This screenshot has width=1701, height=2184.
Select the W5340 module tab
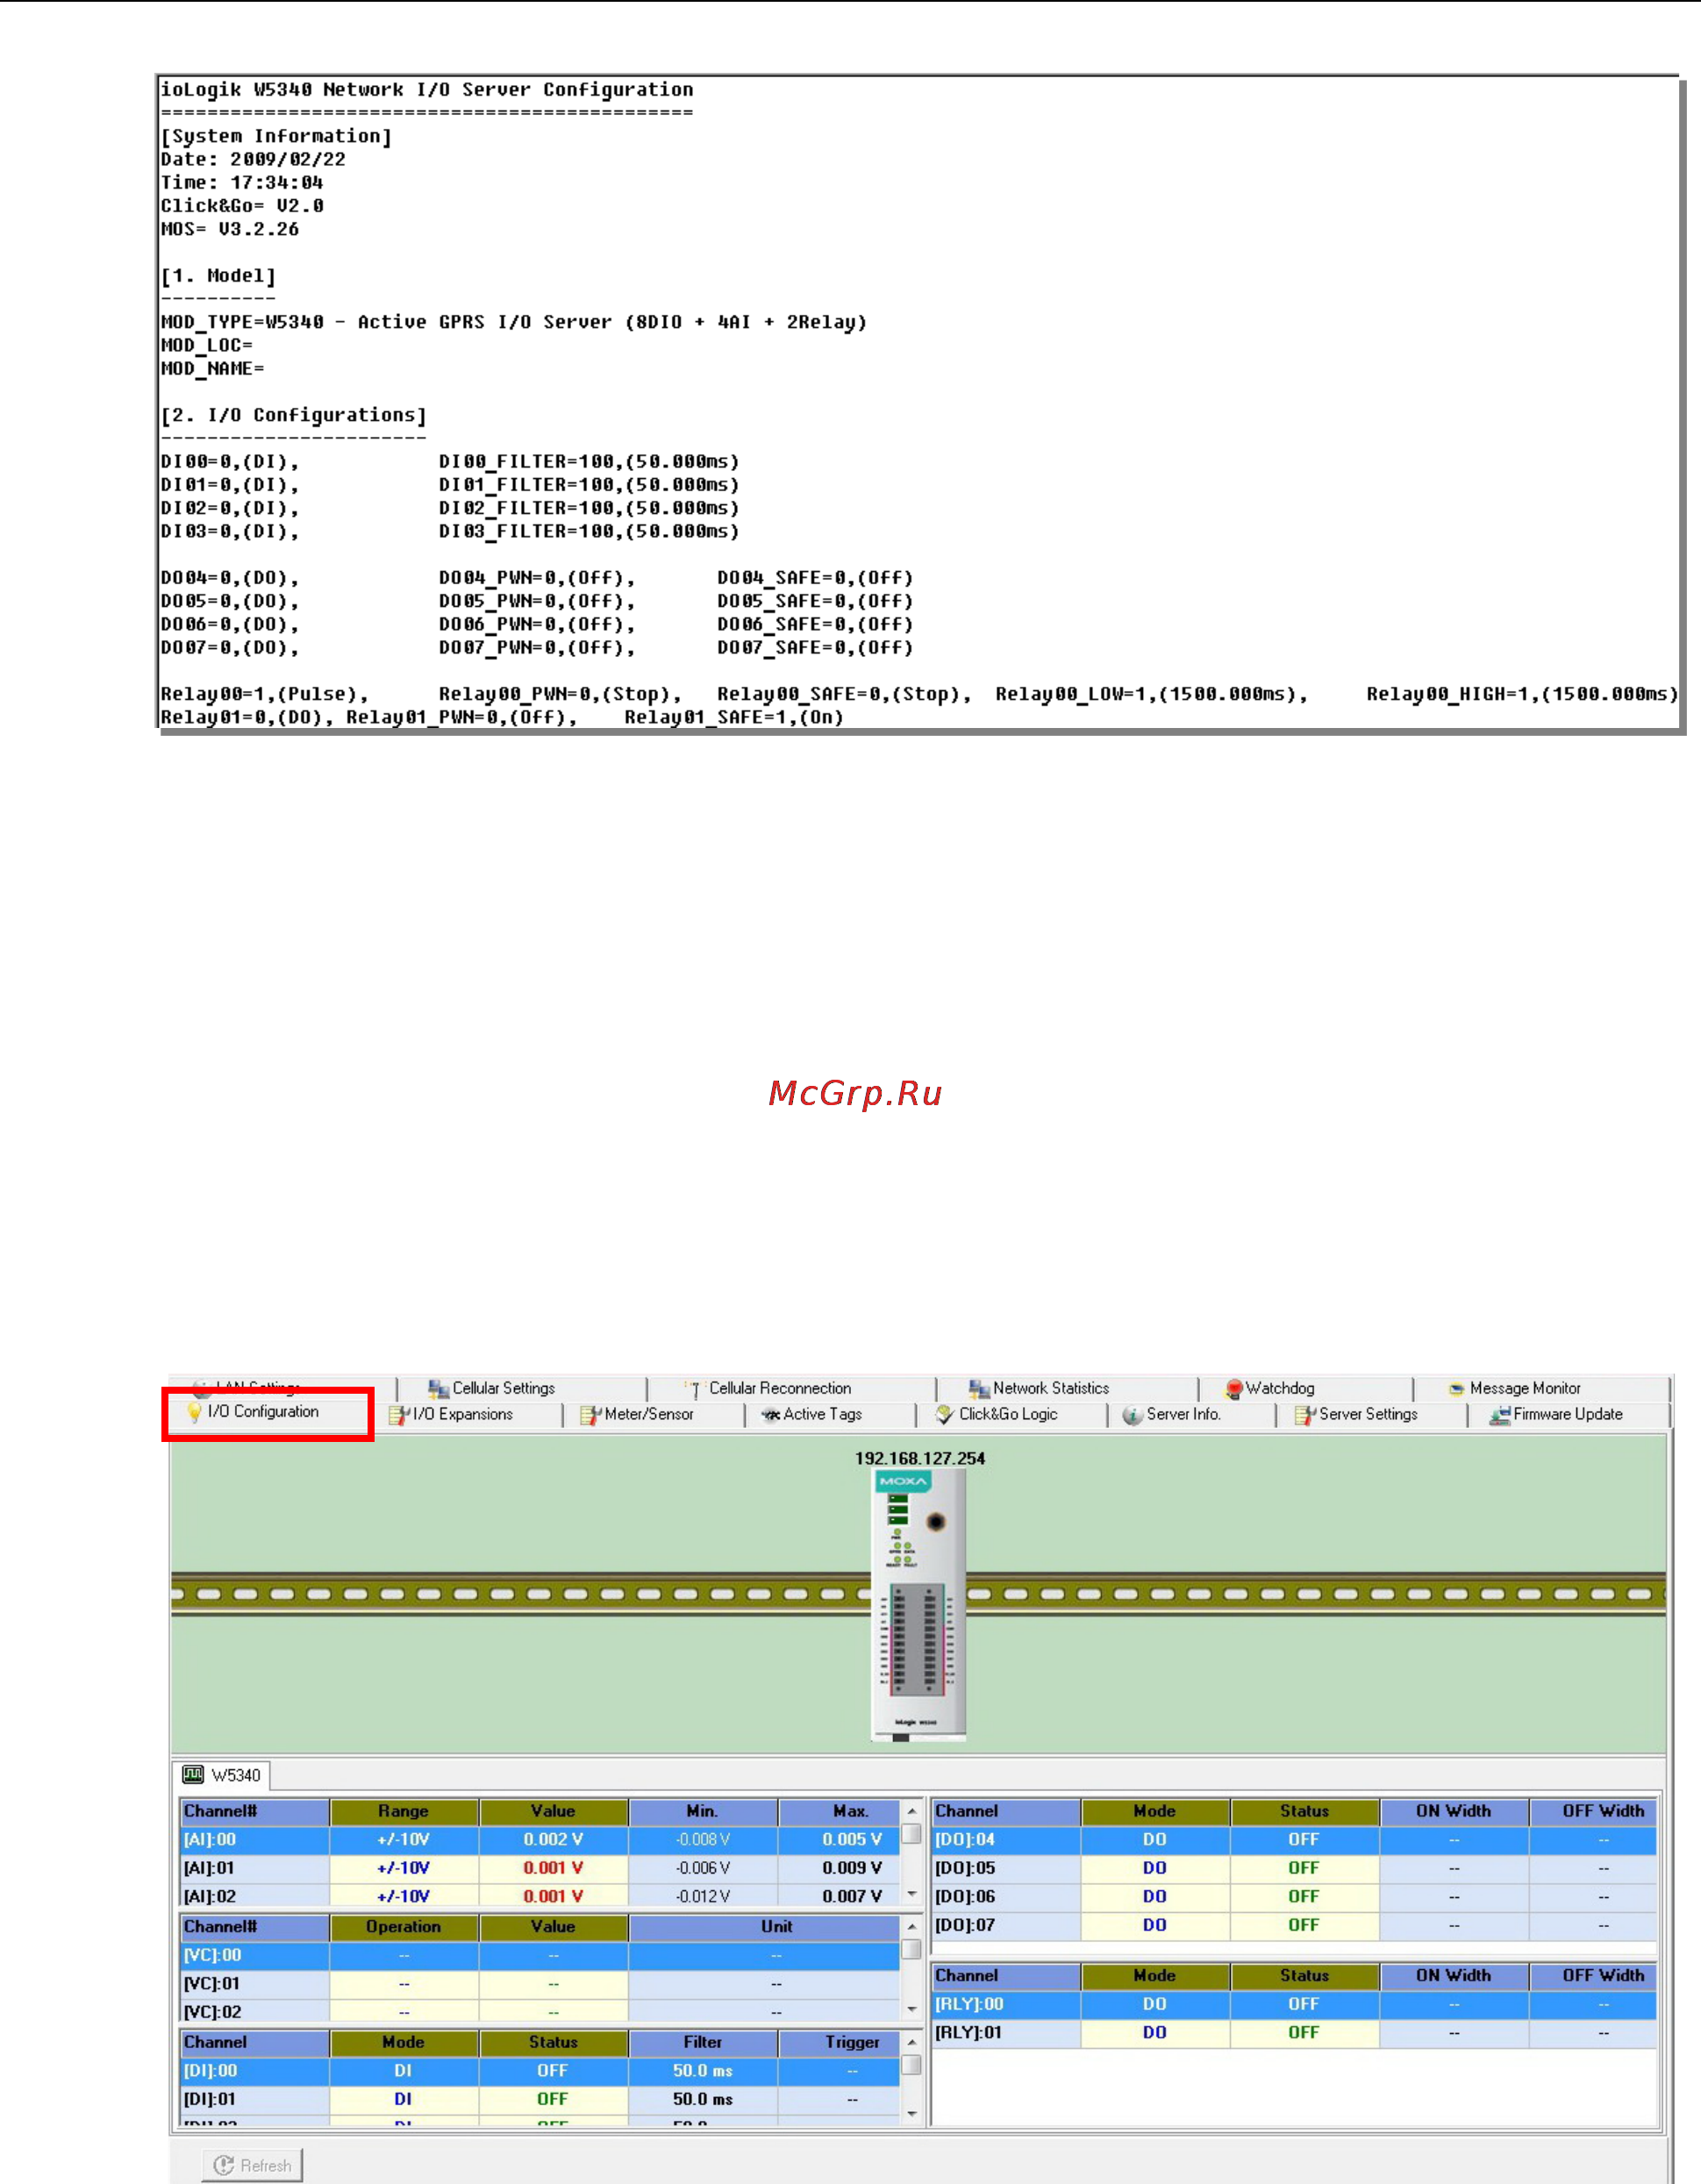point(222,1775)
